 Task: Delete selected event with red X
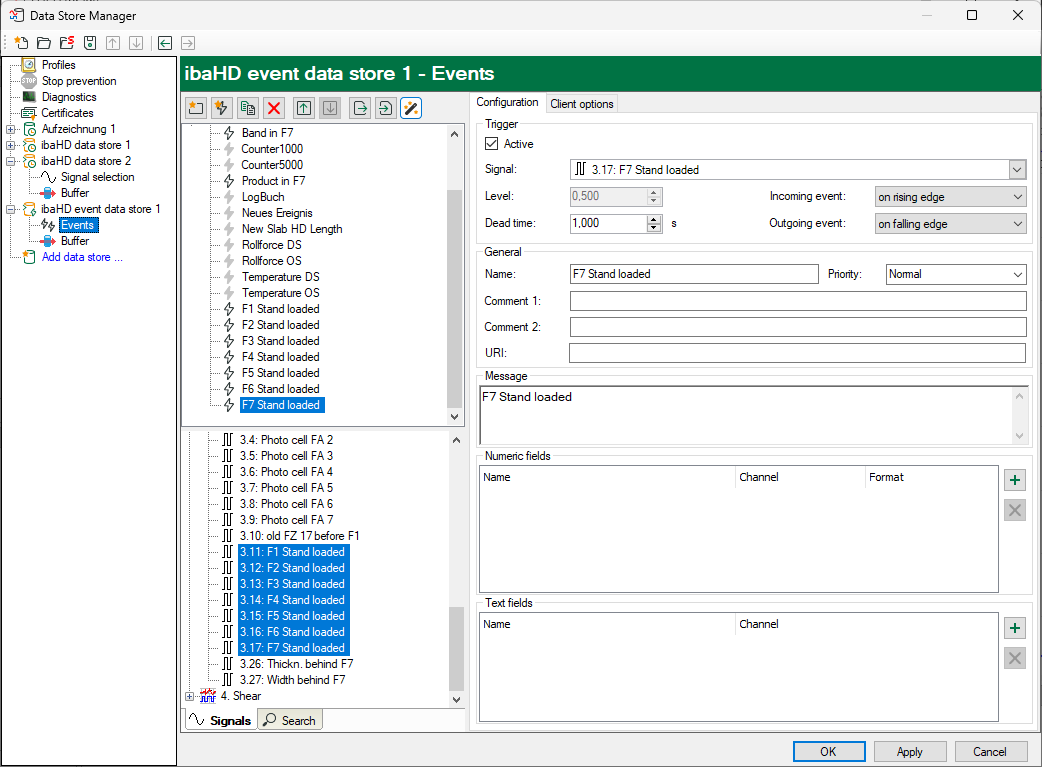(274, 108)
